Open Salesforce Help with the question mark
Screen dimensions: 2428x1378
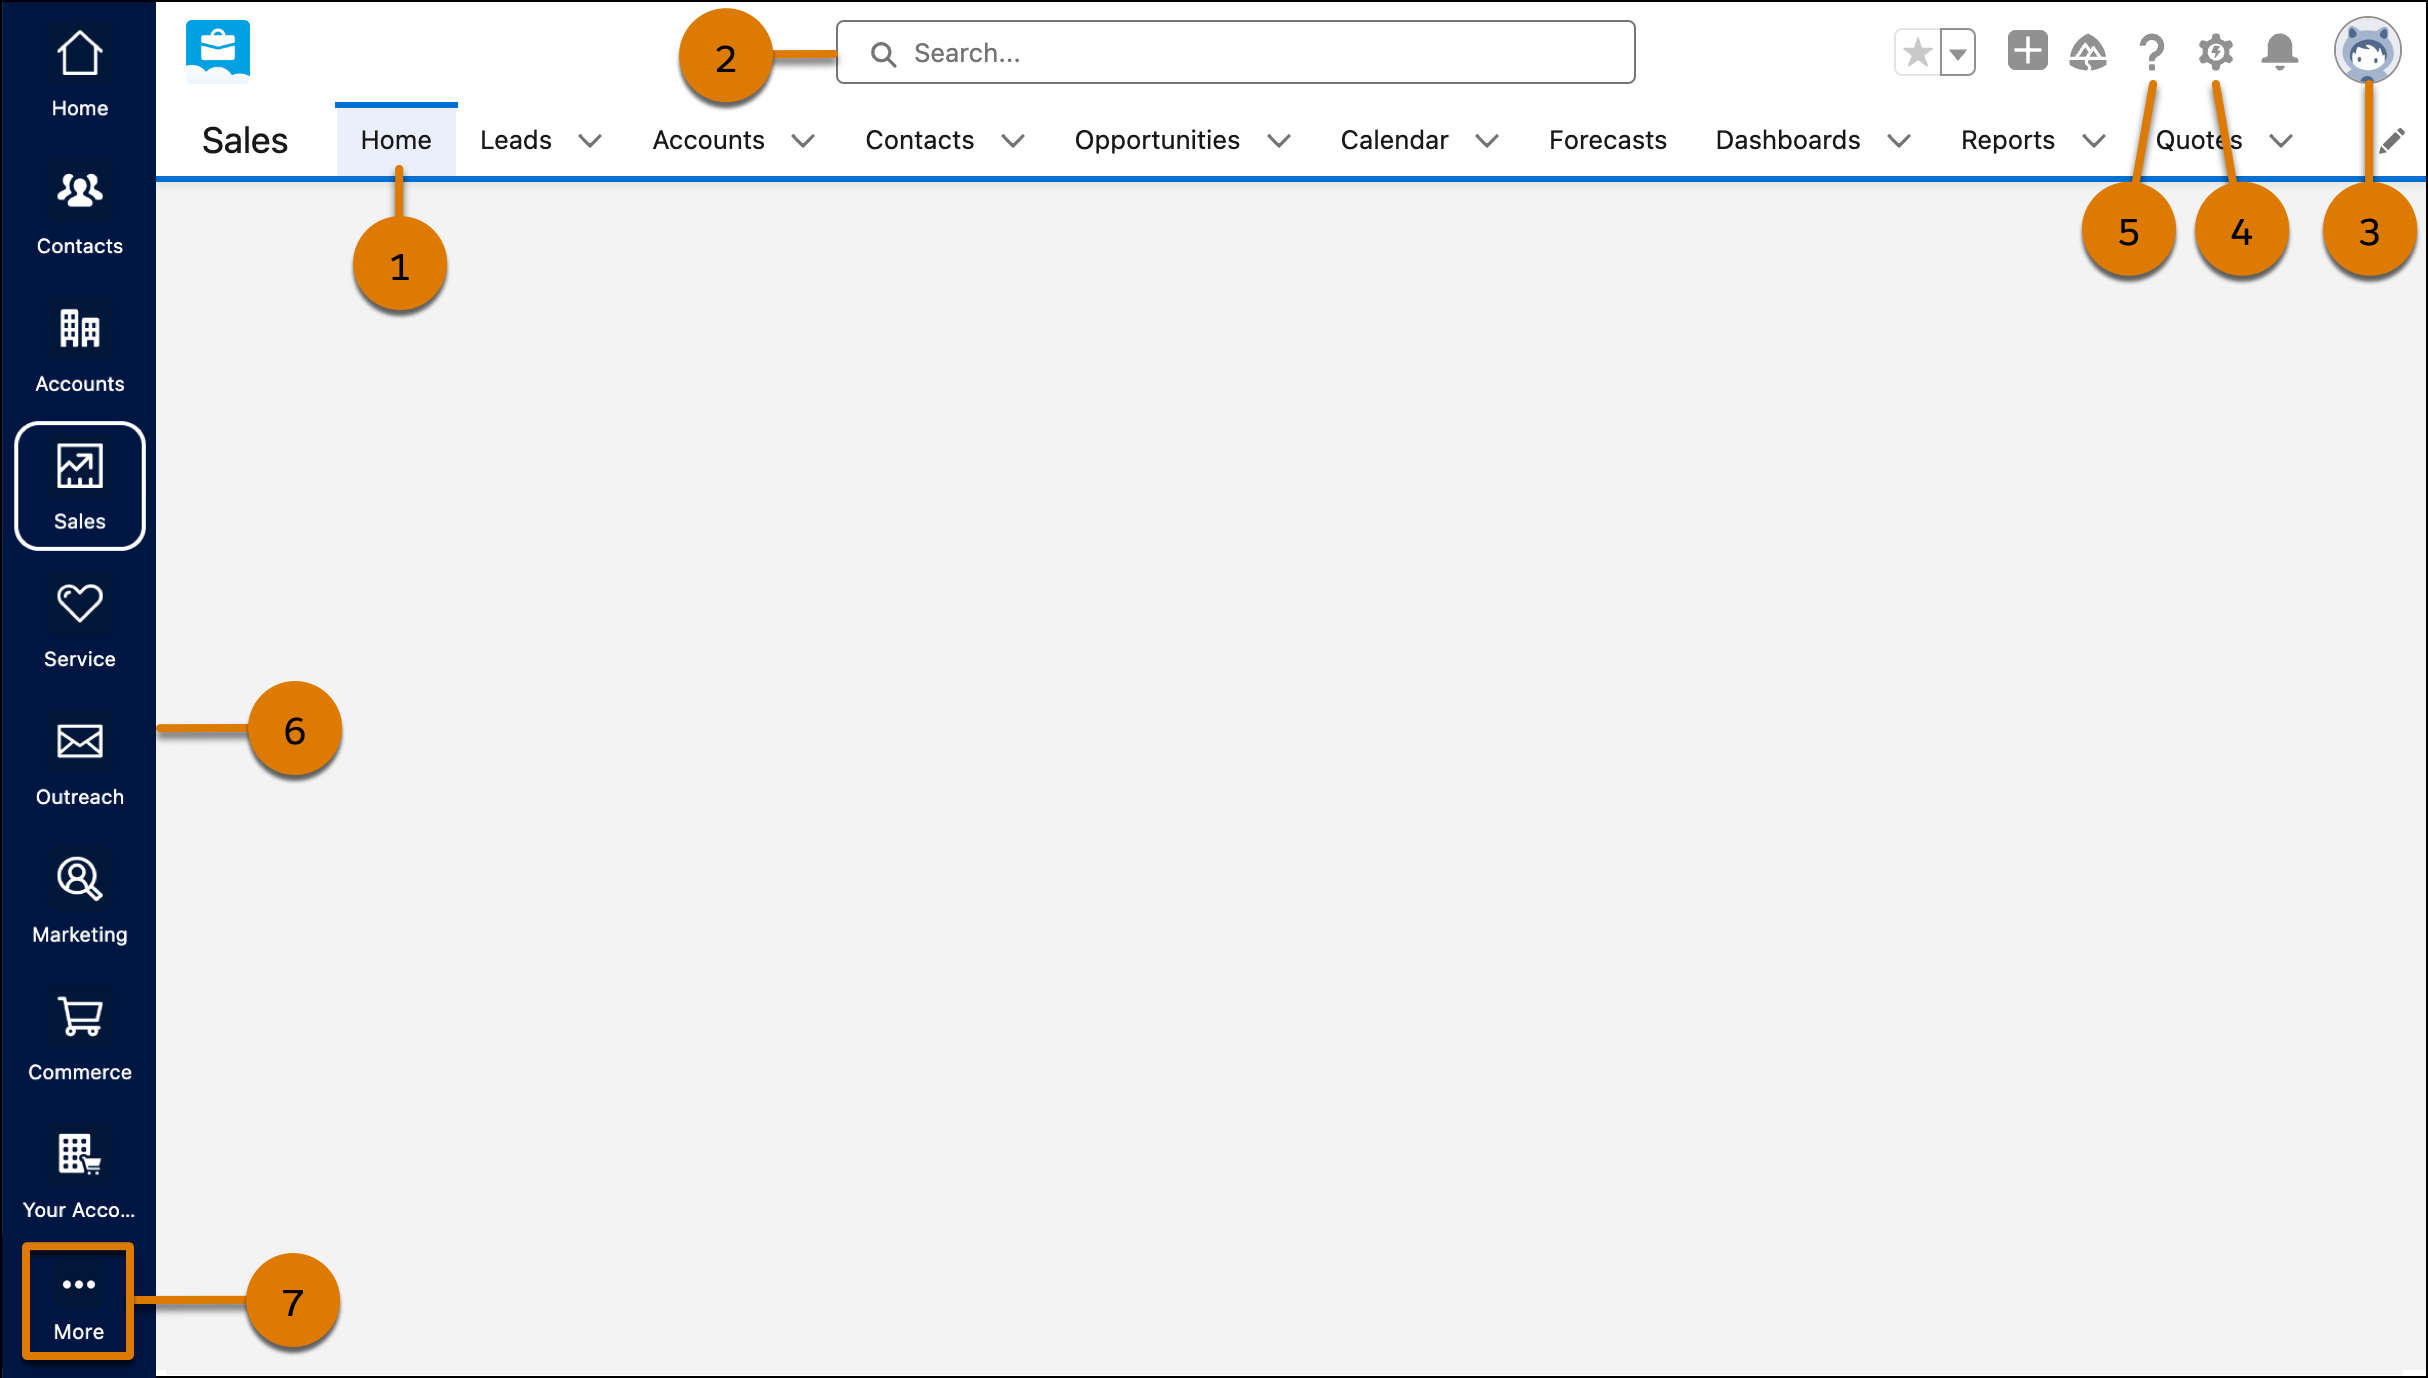2150,52
